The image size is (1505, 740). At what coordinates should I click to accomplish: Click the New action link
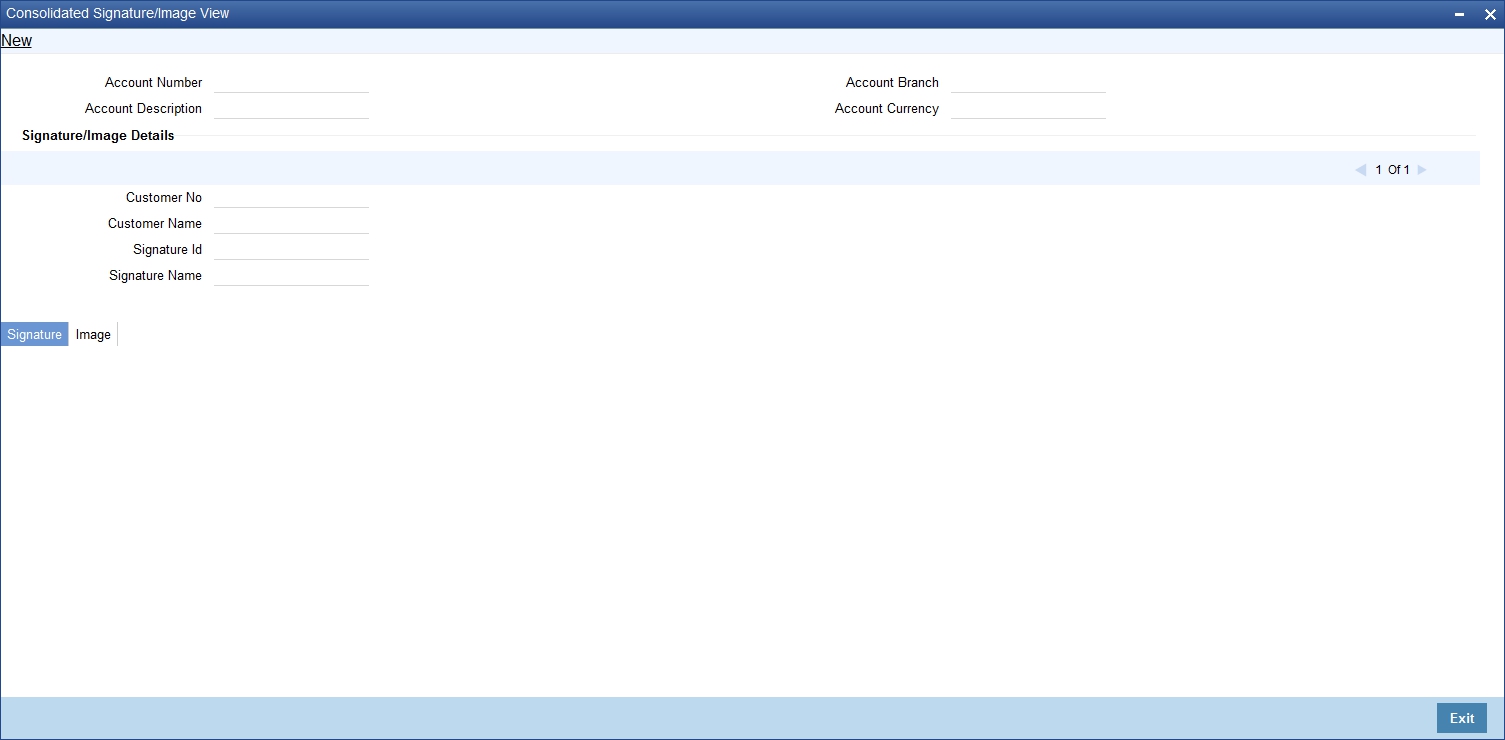click(x=16, y=40)
